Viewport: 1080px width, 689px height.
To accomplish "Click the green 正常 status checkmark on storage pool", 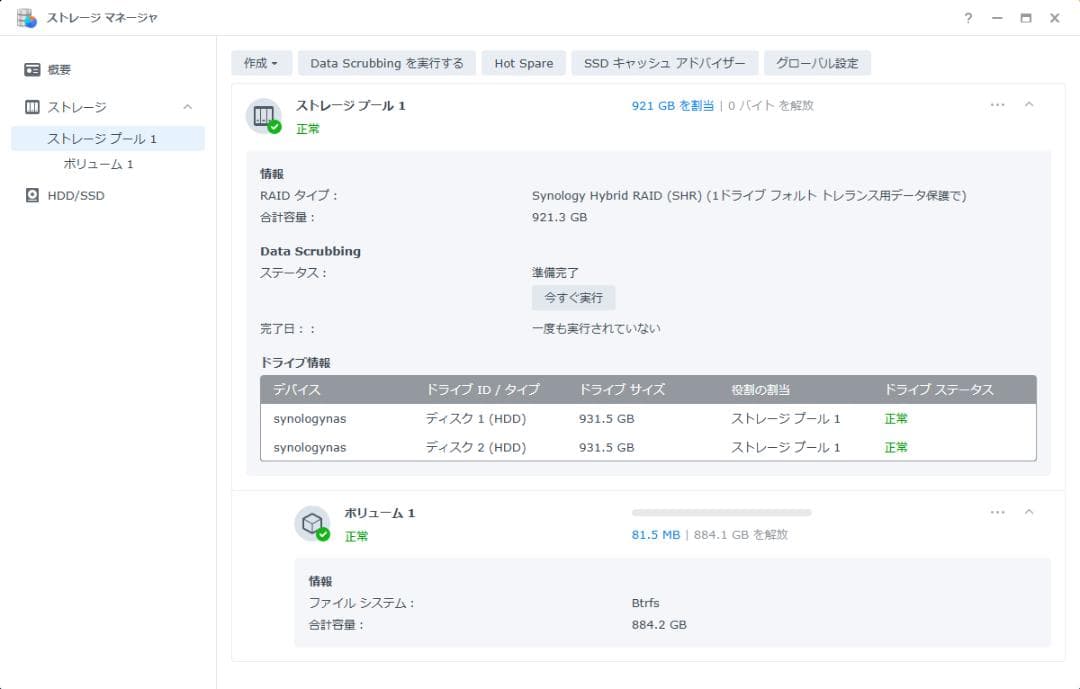I will coord(276,126).
